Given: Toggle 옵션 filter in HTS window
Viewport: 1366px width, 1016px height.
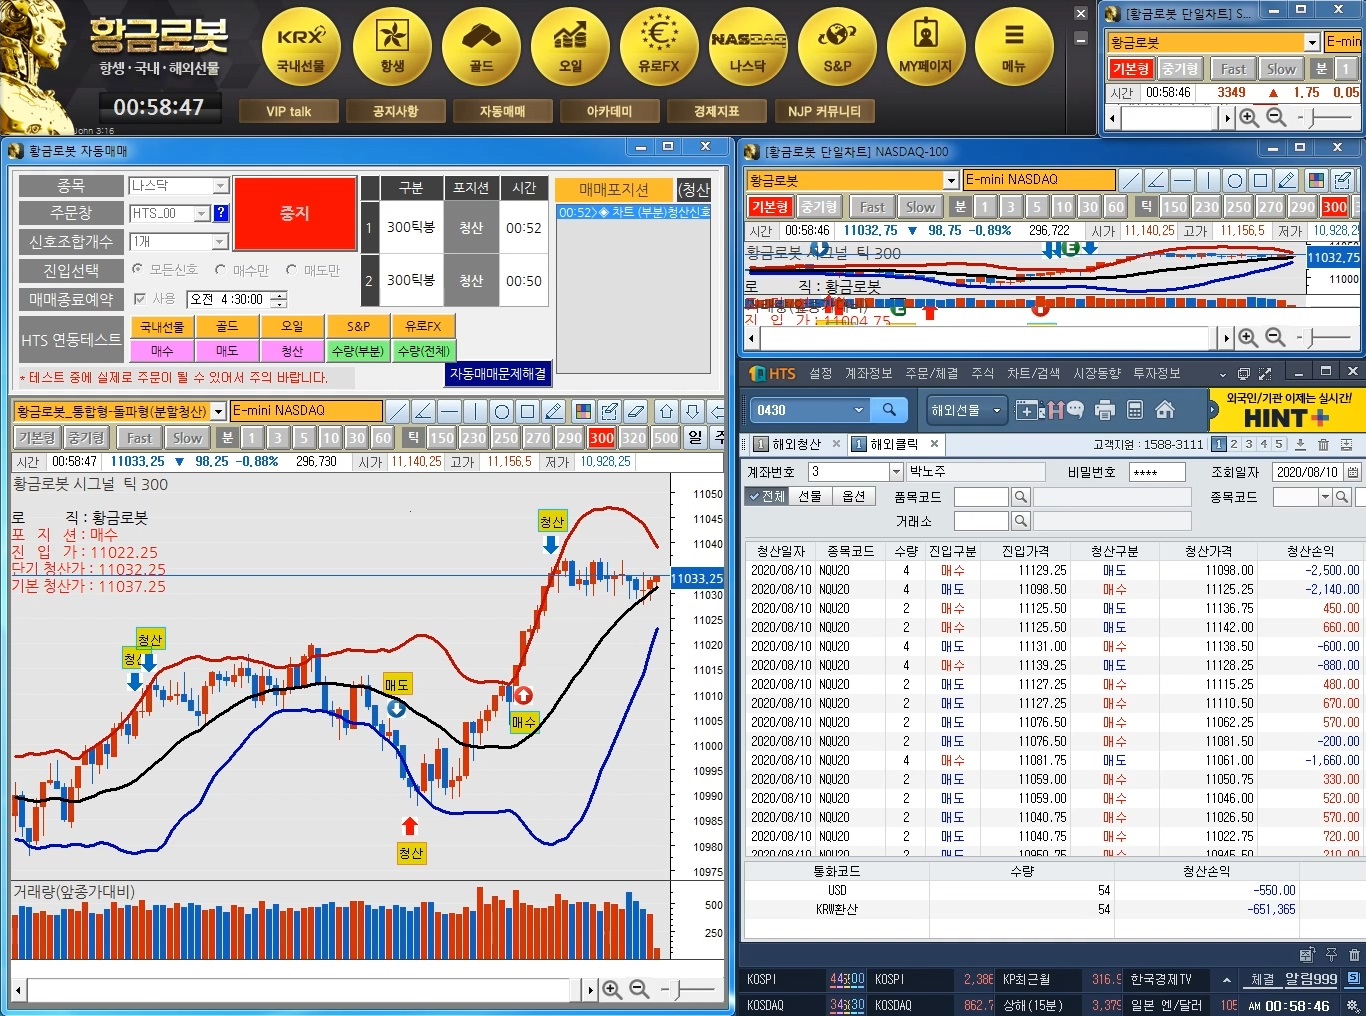Looking at the screenshot, I should [x=853, y=496].
